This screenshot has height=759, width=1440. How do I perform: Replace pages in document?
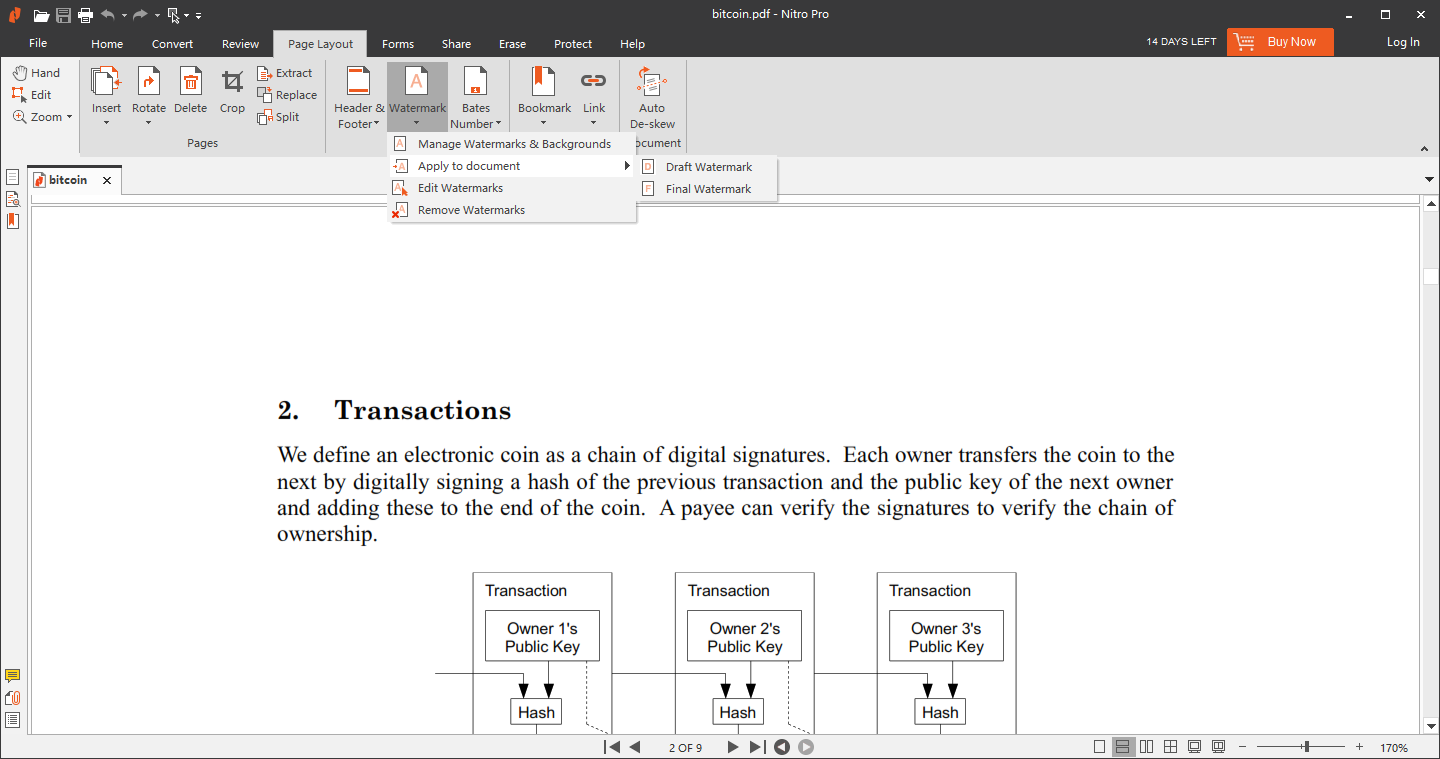[x=287, y=95]
